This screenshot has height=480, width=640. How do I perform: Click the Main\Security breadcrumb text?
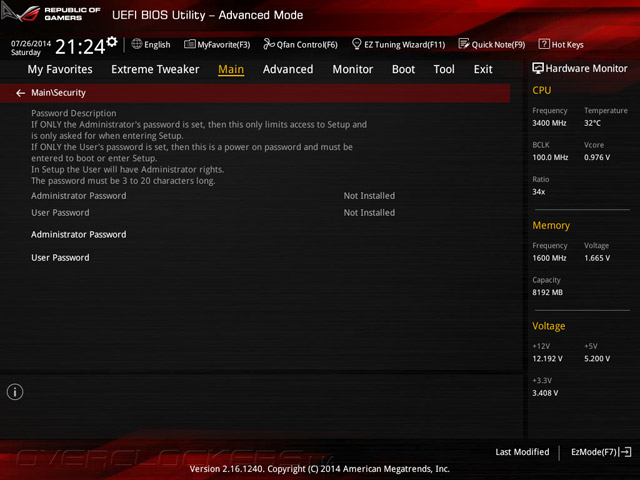[58, 93]
